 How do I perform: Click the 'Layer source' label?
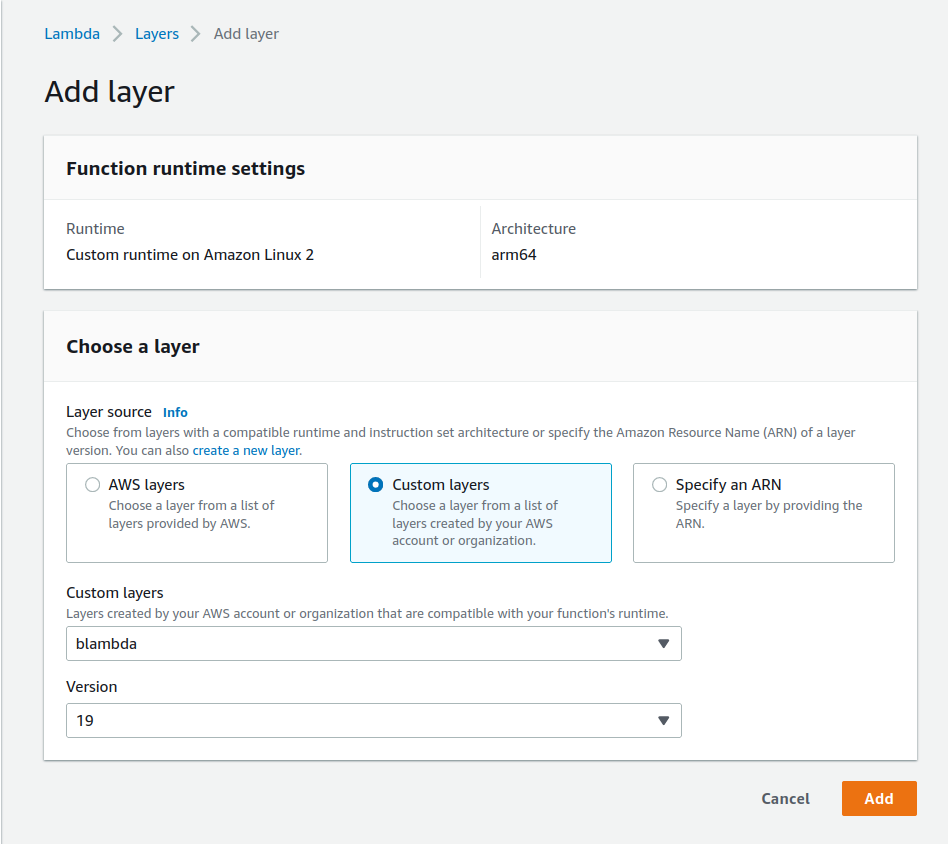[109, 412]
